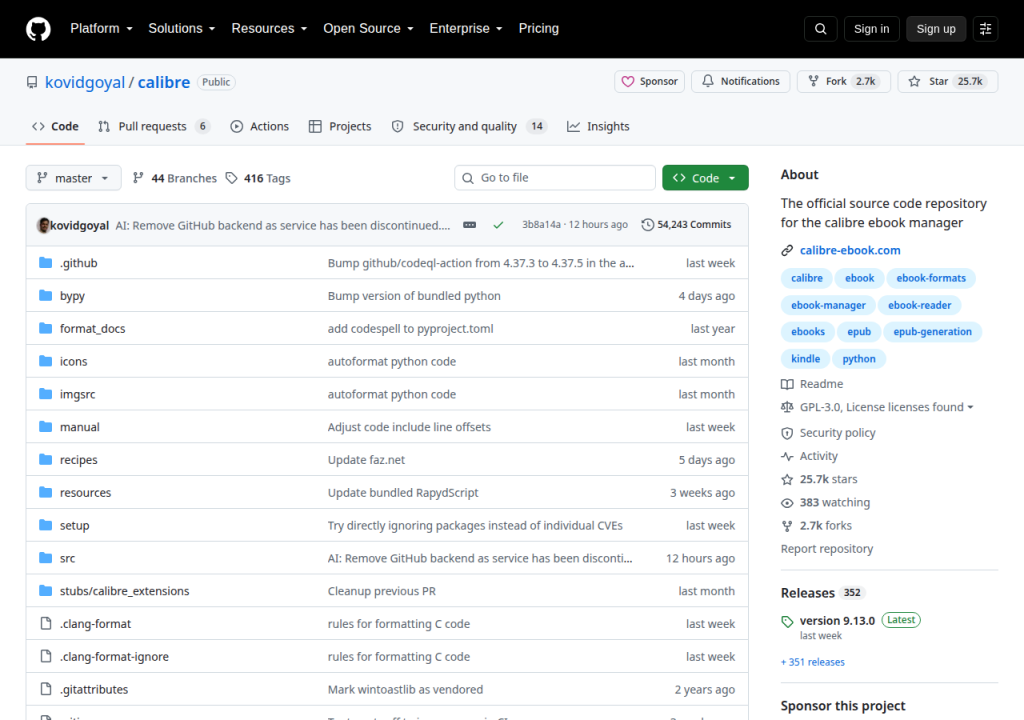Switch to Pull requests tab
The image size is (1024, 720).
pos(154,127)
